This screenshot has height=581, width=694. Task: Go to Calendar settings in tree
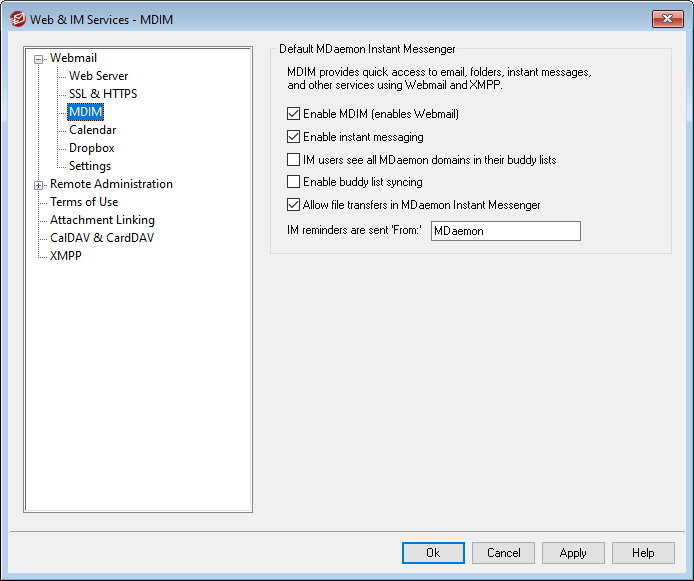[92, 130]
